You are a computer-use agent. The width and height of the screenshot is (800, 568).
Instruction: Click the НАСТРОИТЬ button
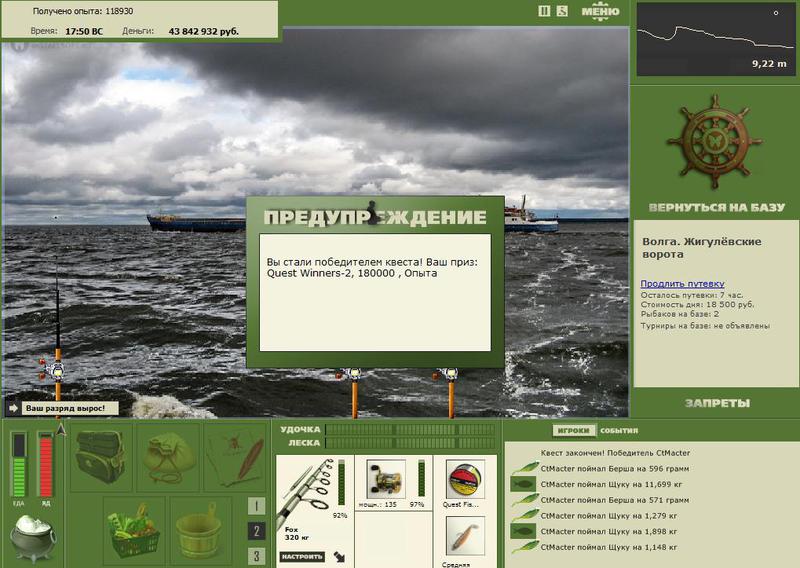pos(302,557)
